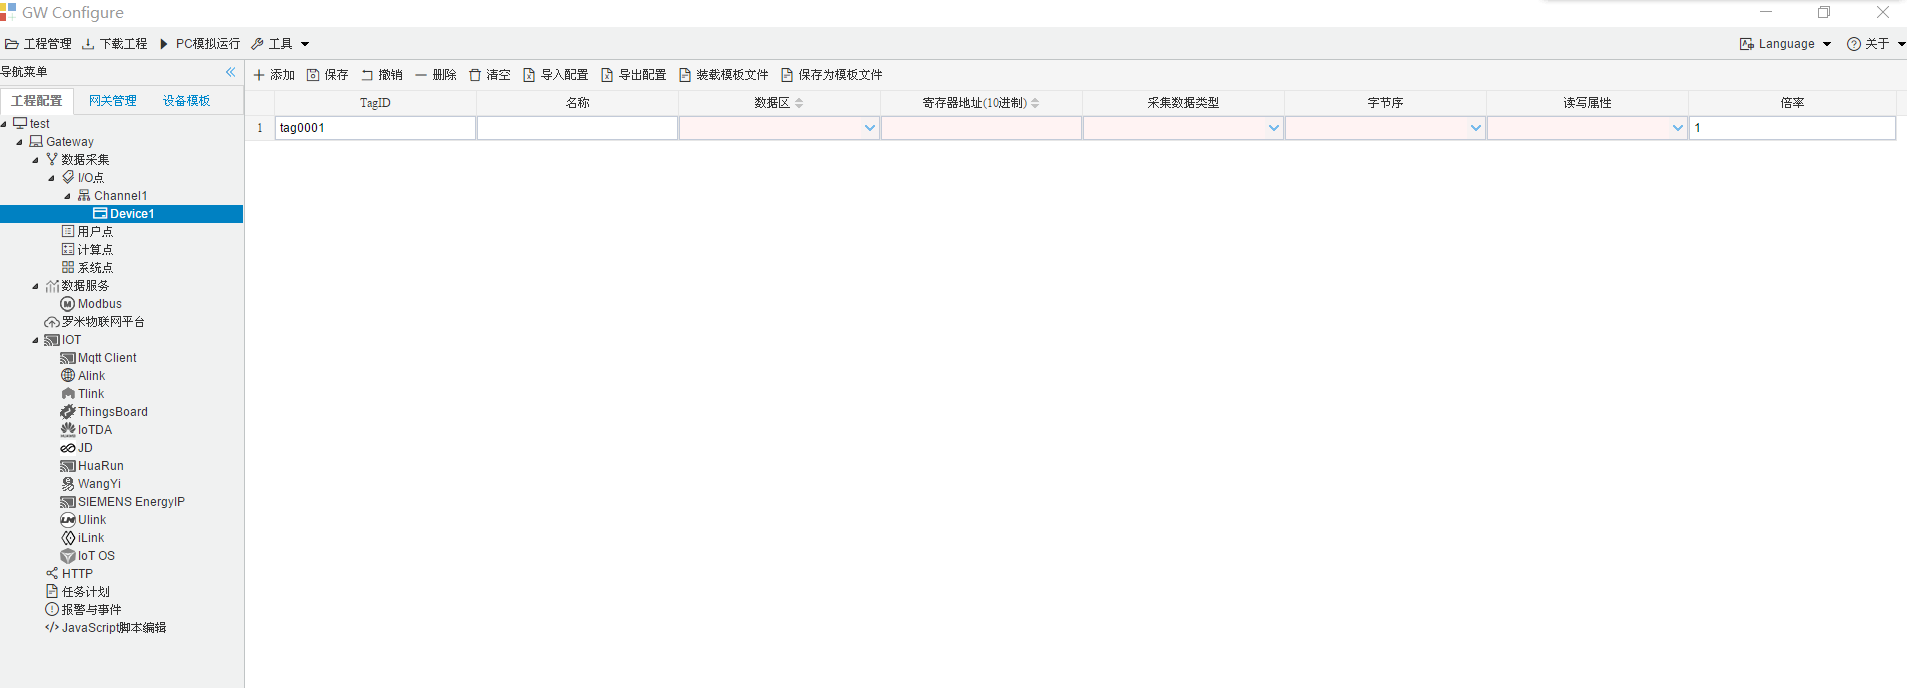
Task: Click the empty 名称 field in row 1
Action: (577, 128)
